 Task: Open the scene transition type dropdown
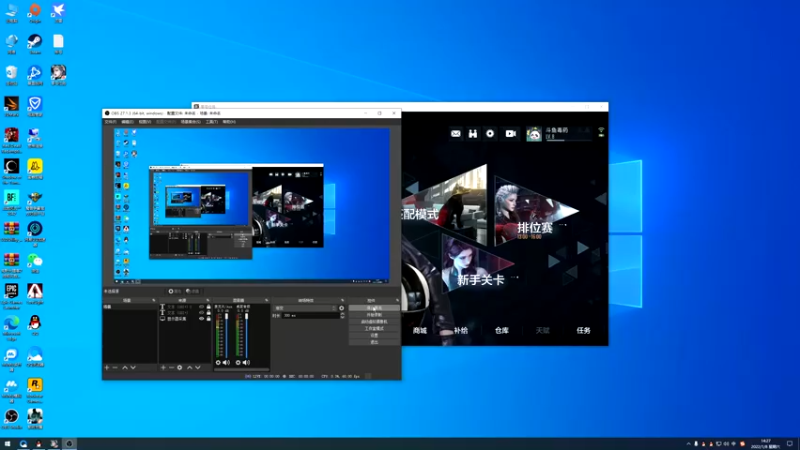click(x=305, y=308)
